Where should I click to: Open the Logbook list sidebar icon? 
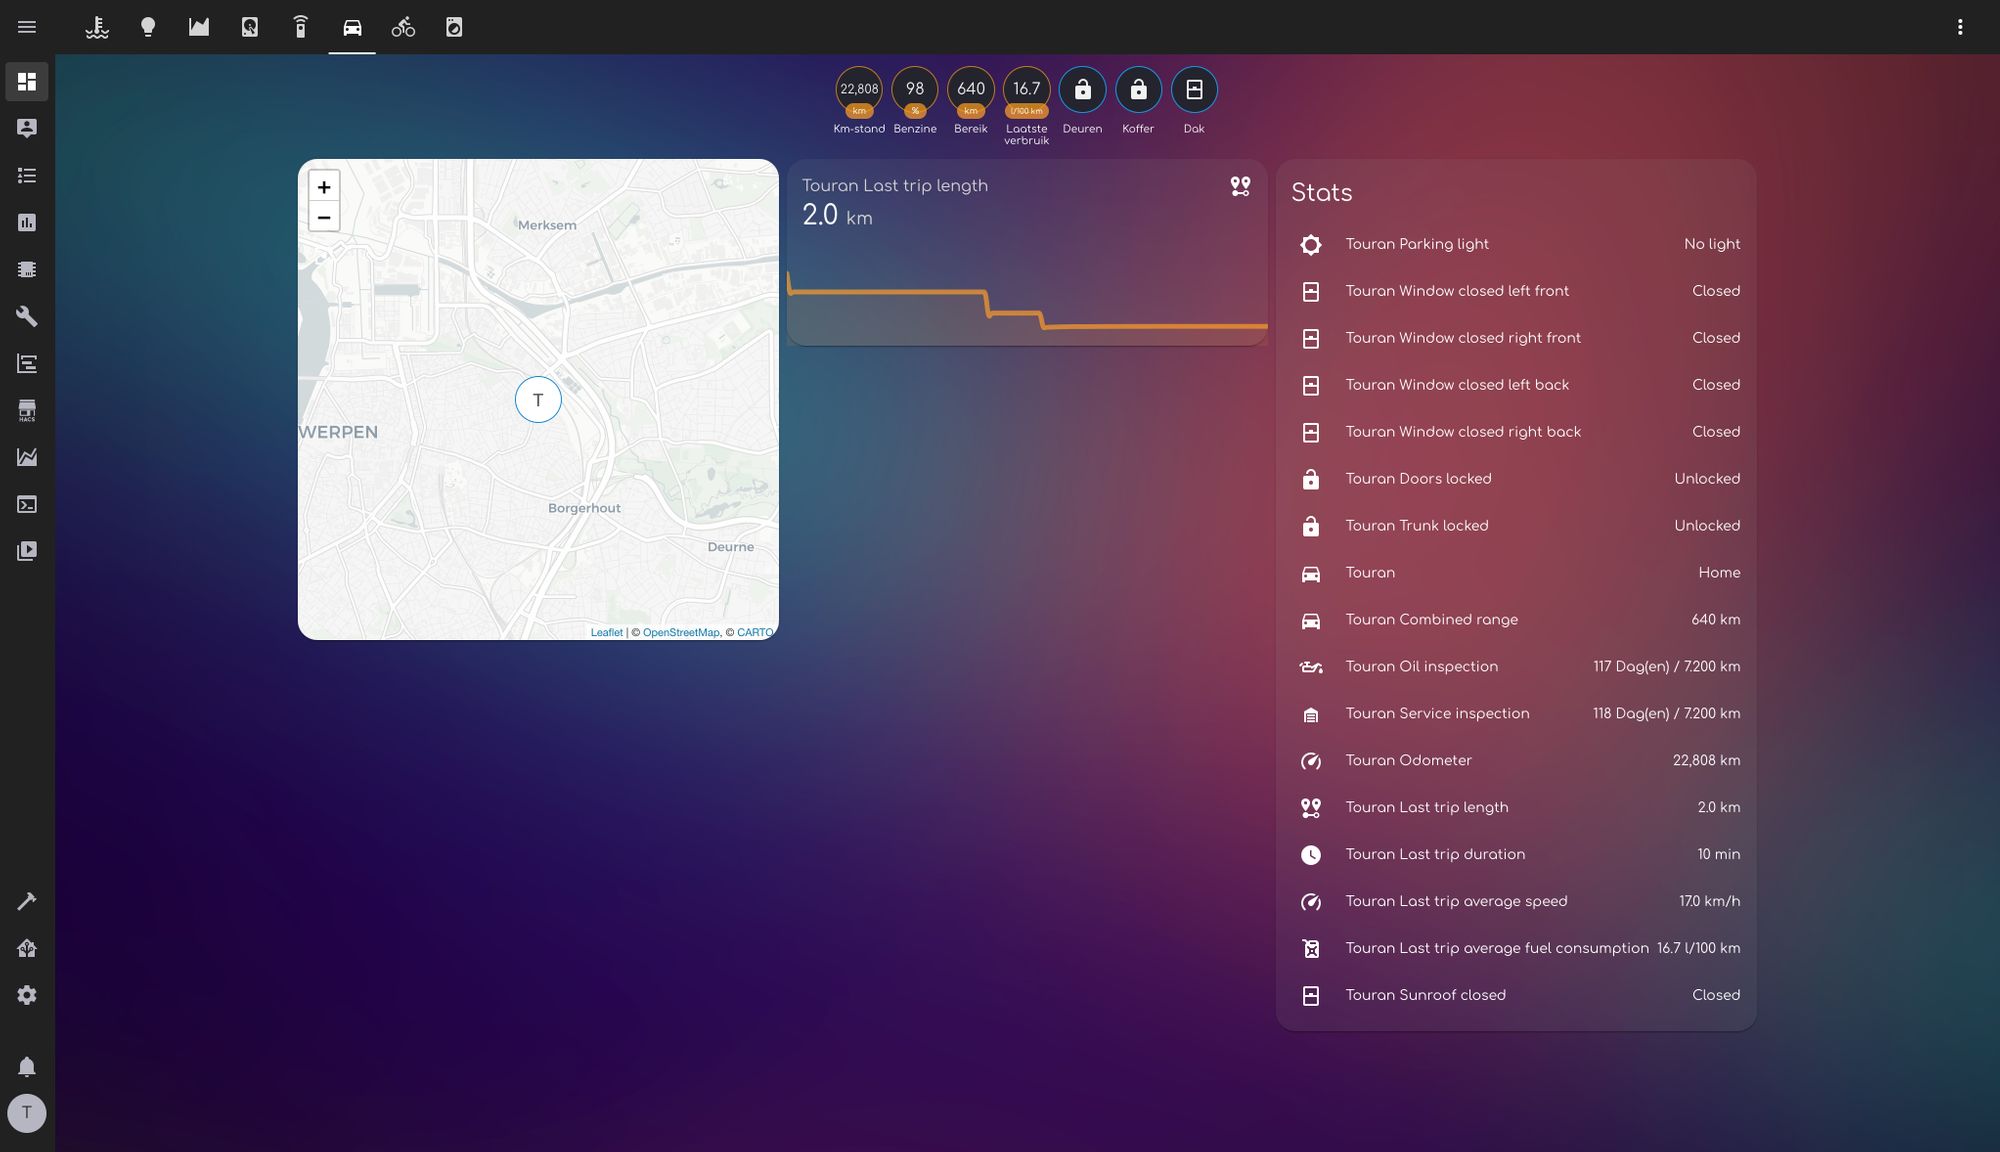pos(27,175)
